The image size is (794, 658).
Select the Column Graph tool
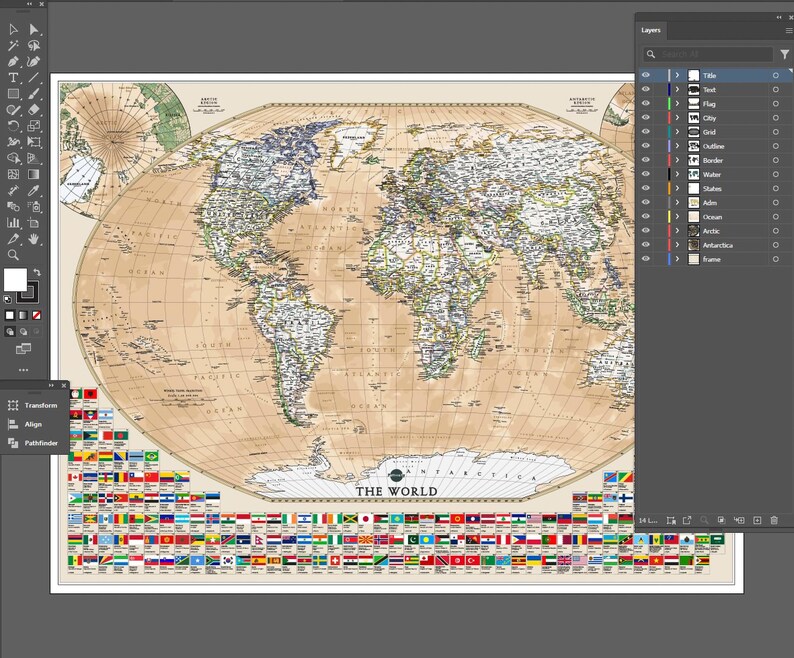[13, 223]
